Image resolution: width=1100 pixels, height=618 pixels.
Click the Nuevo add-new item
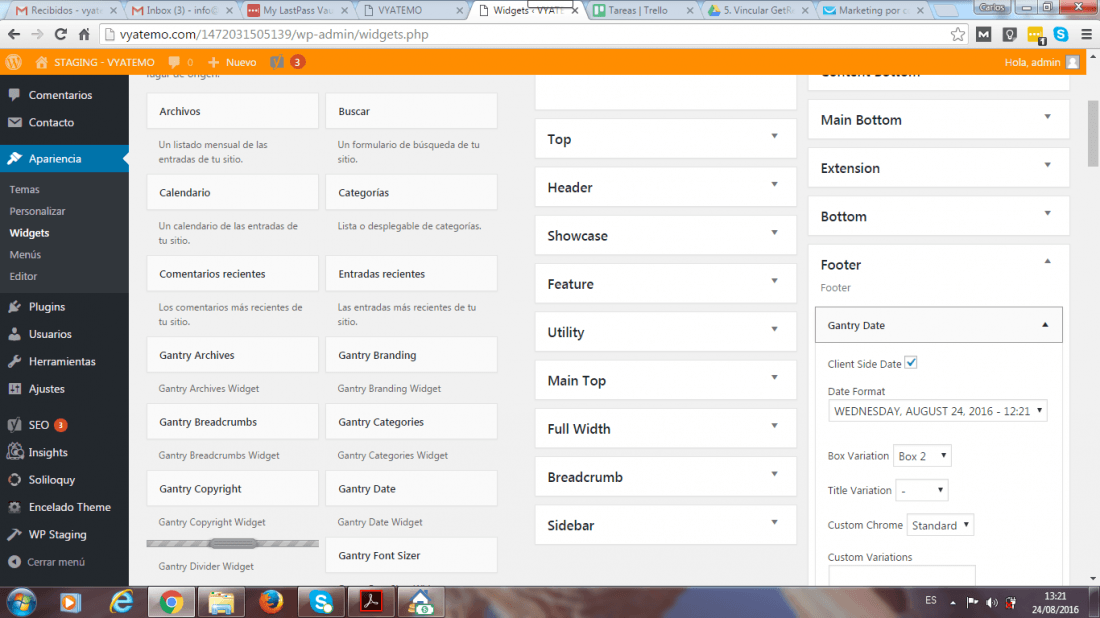click(232, 62)
